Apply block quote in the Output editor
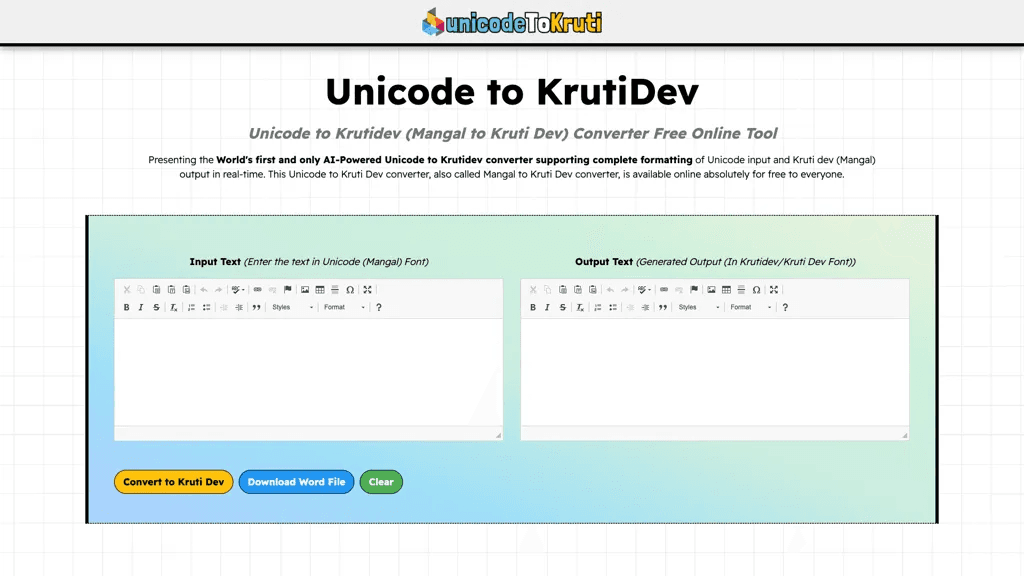 pos(663,307)
